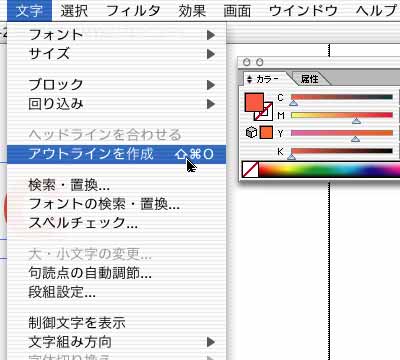This screenshot has height=360, width=400.
Task: Click the orange in-gamut color swatch
Action: (266, 132)
